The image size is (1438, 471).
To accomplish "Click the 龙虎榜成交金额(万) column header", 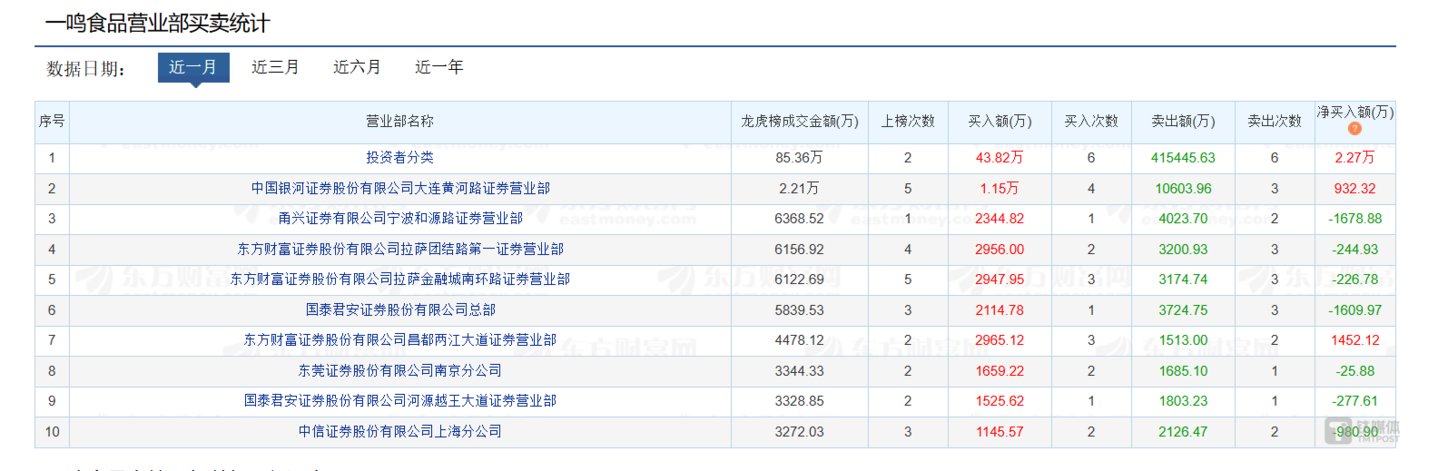I will 799,121.
